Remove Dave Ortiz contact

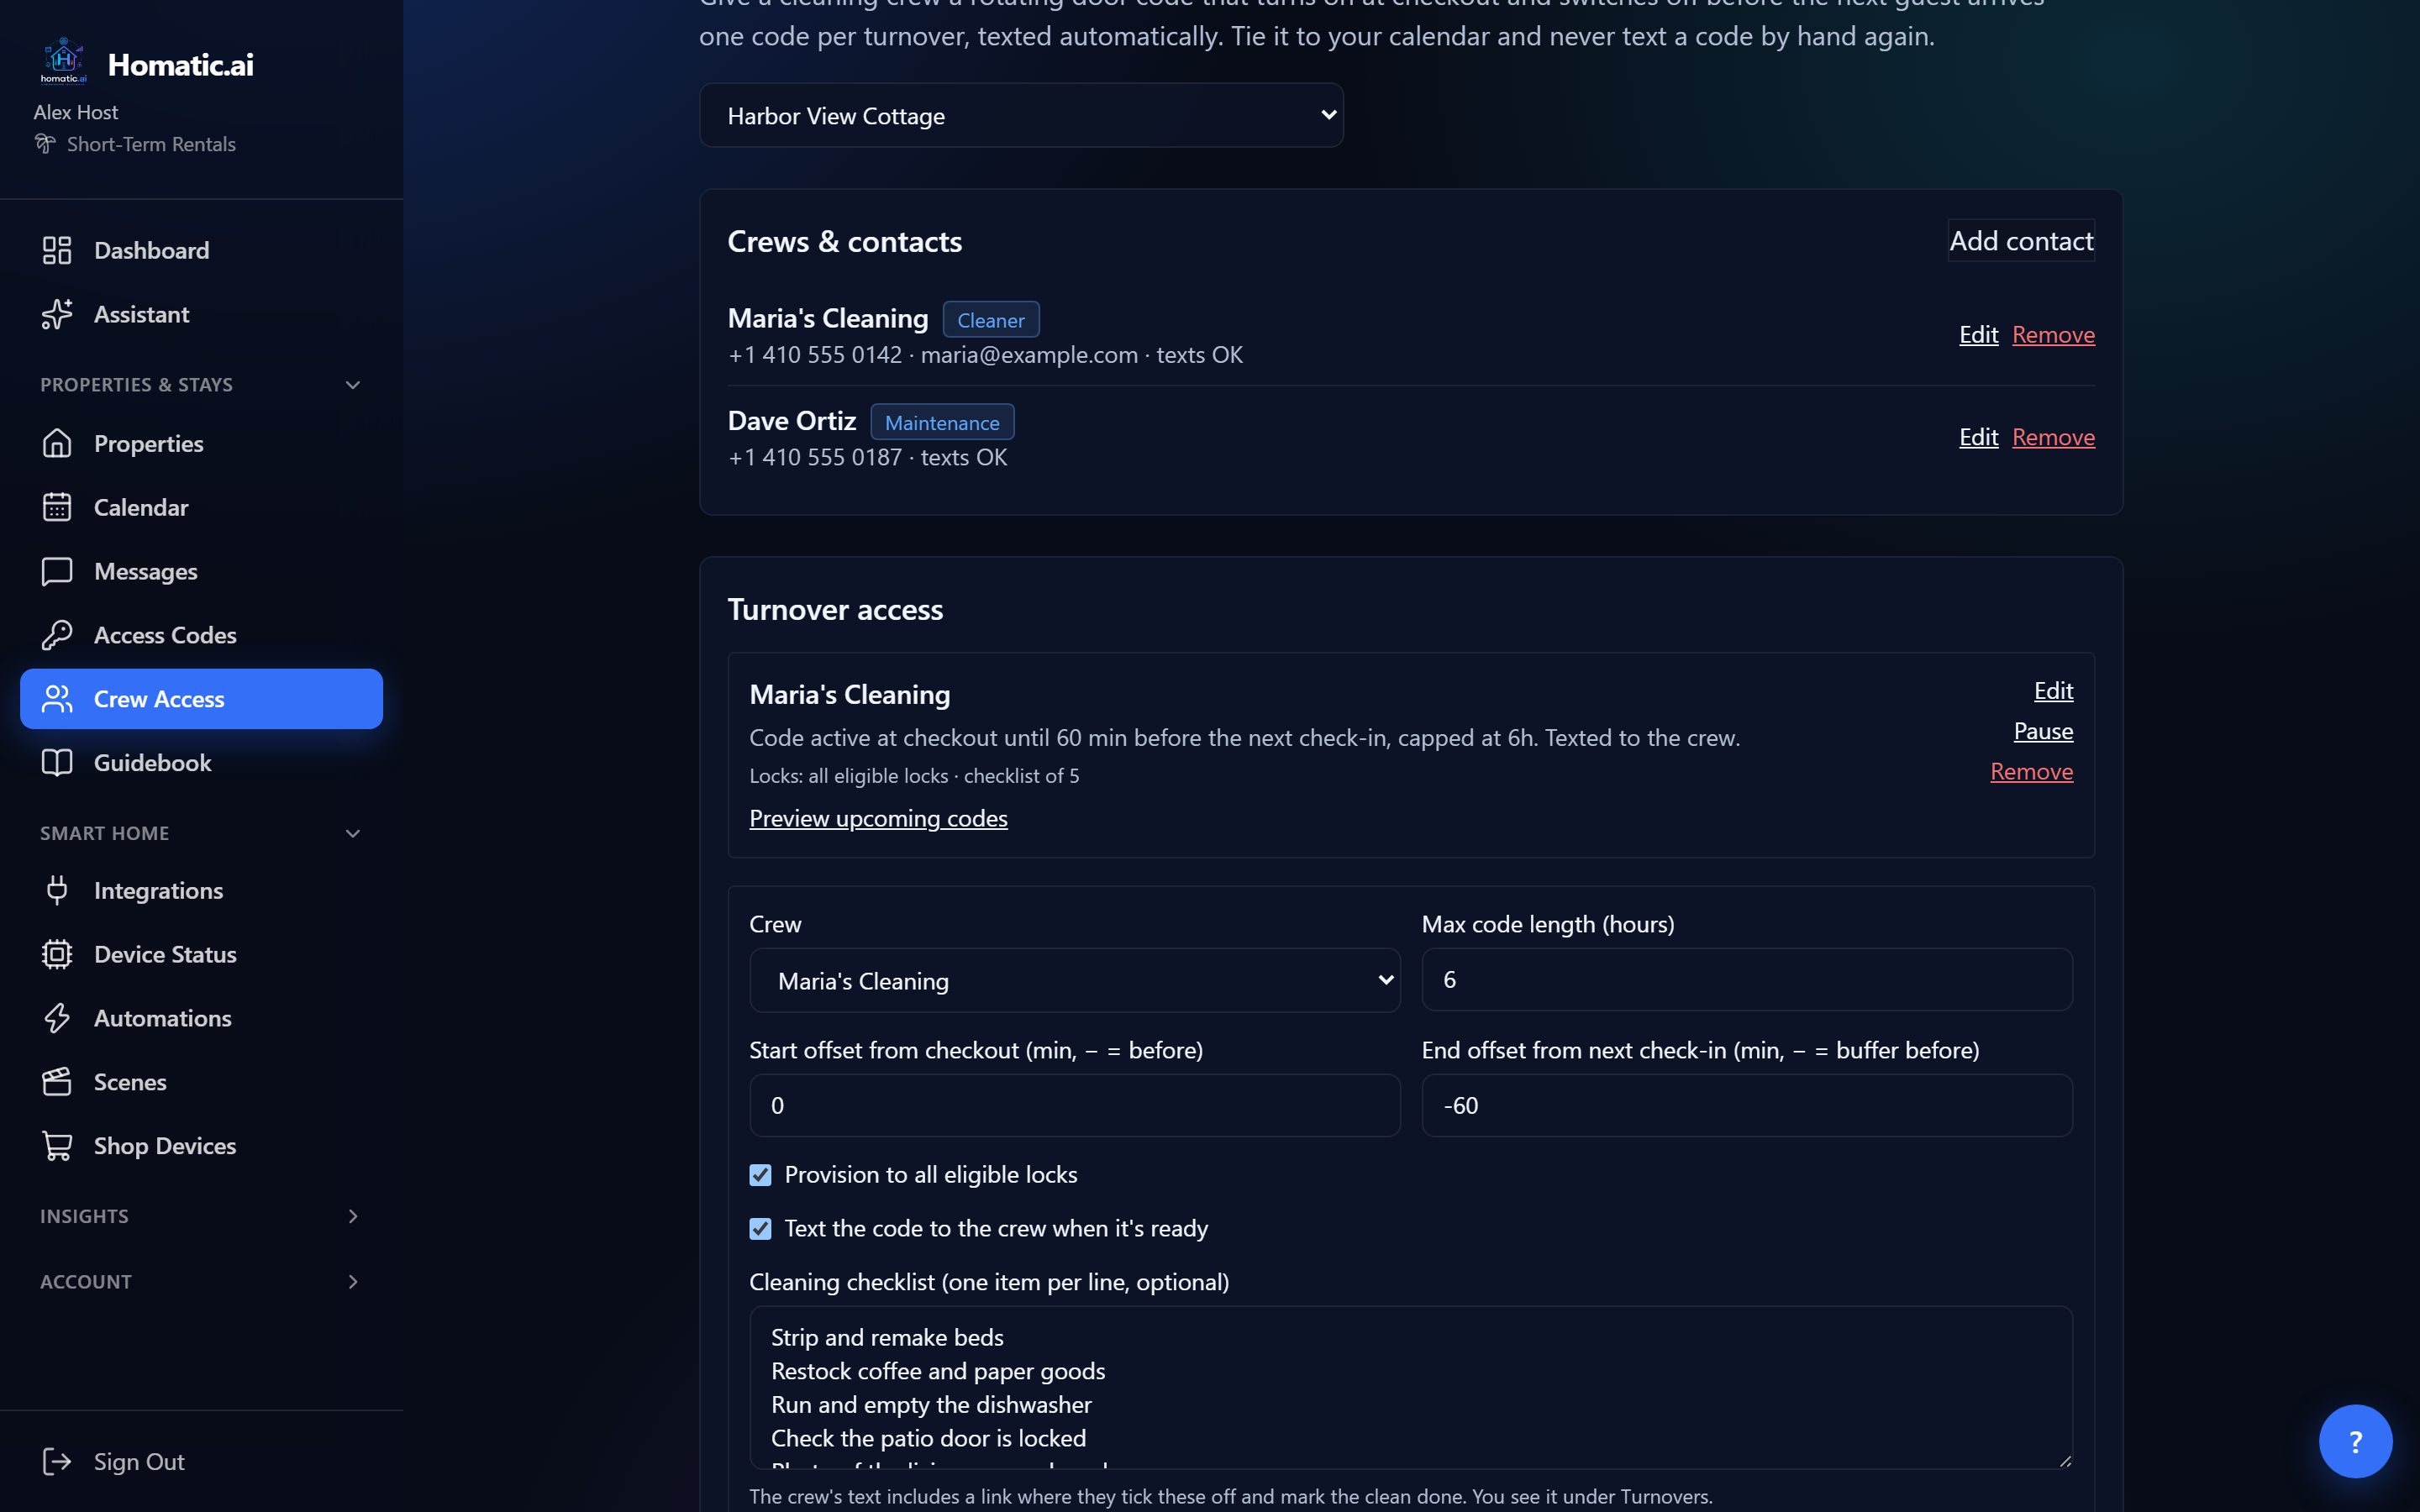point(2053,437)
